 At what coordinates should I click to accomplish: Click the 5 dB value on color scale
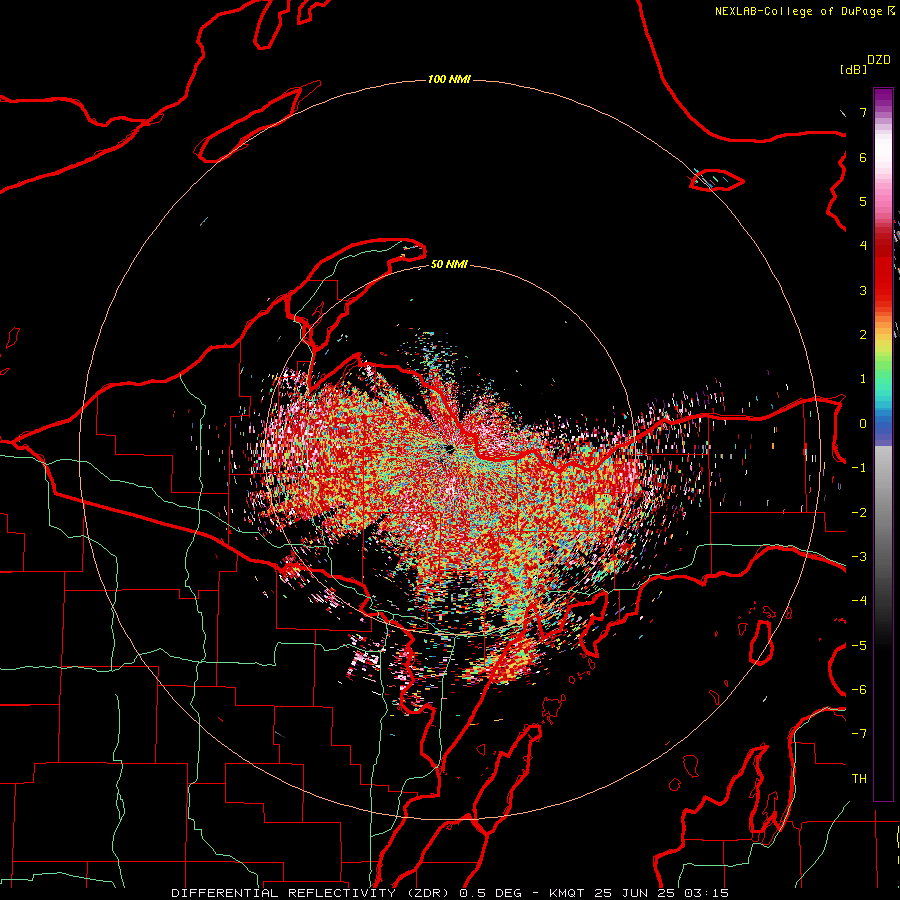click(863, 201)
